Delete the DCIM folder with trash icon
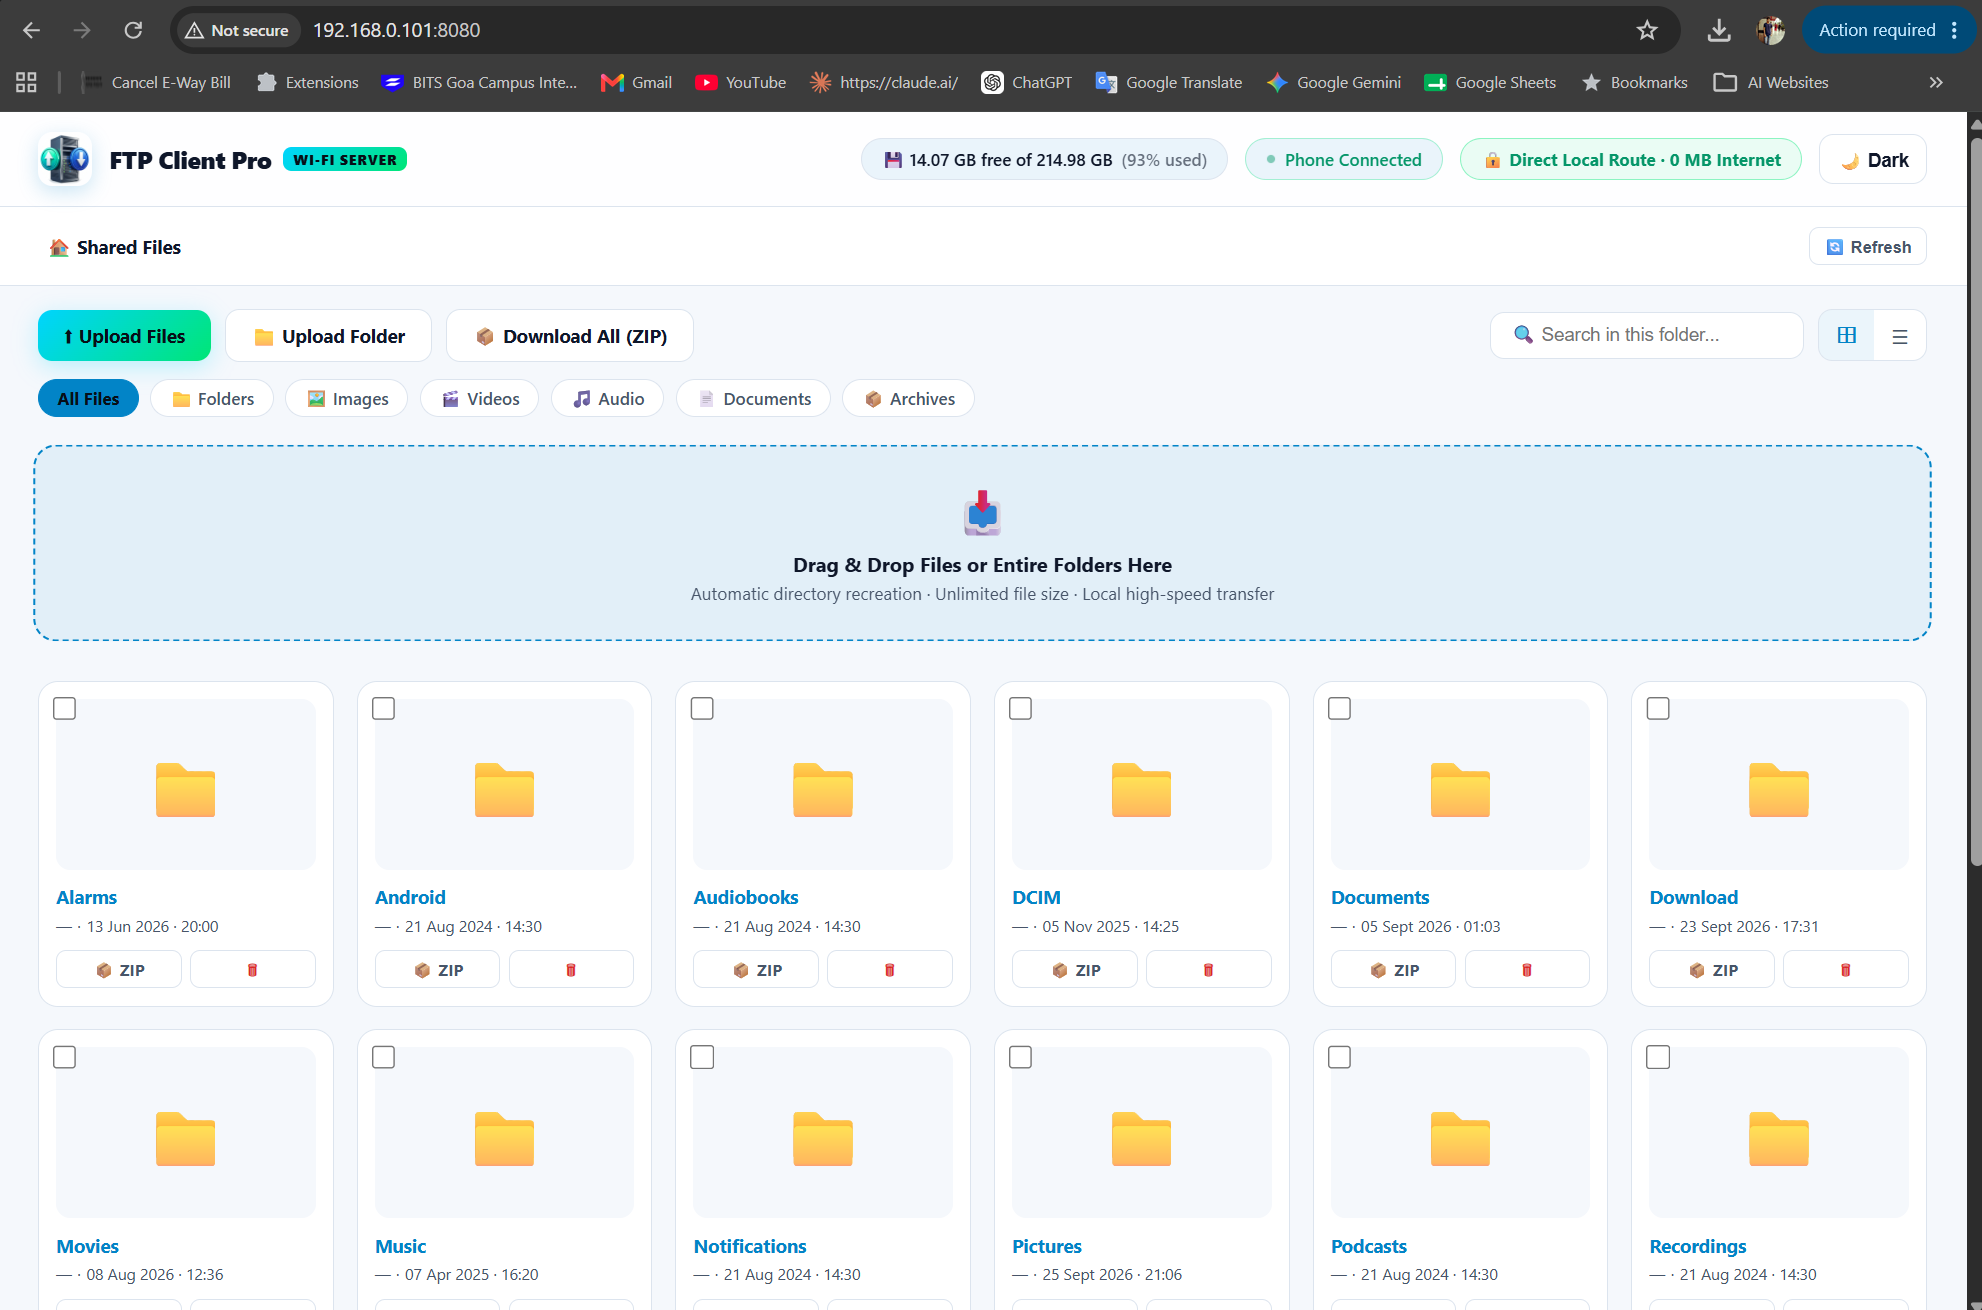 coord(1208,970)
